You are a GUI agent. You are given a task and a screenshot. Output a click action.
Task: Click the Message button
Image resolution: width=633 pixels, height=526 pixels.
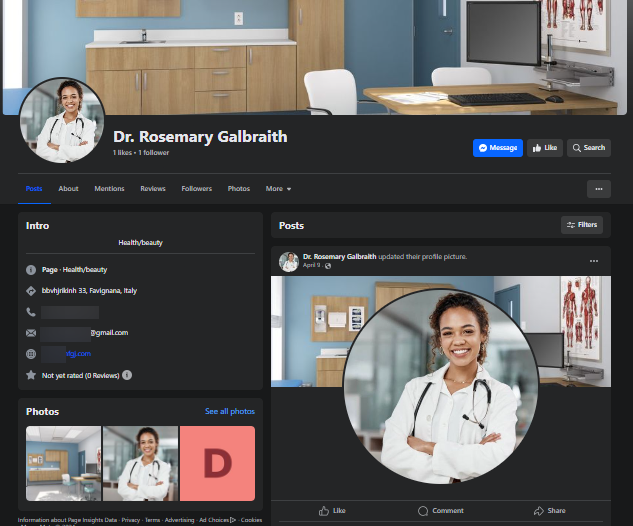point(497,148)
